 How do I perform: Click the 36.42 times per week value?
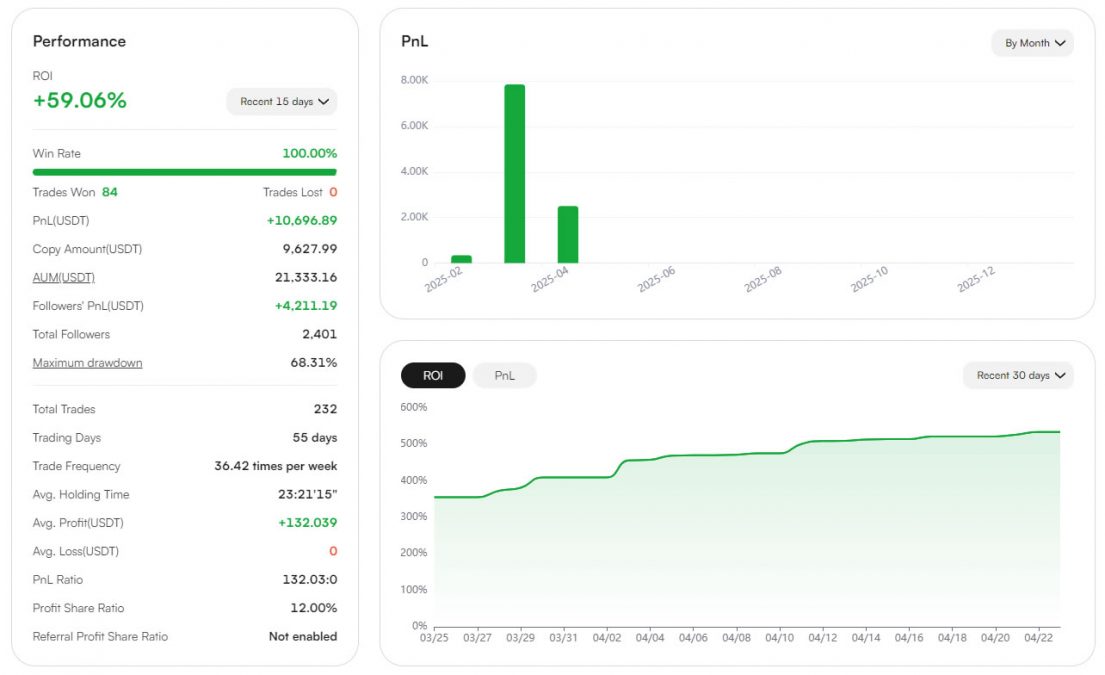tap(276, 466)
